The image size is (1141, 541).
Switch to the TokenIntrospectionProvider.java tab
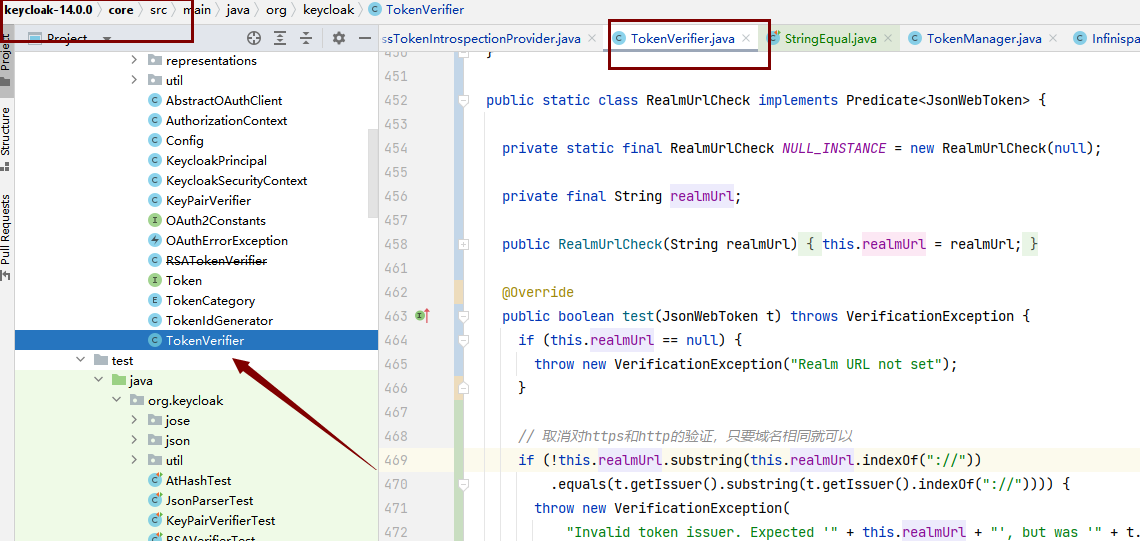pyautogui.click(x=482, y=39)
